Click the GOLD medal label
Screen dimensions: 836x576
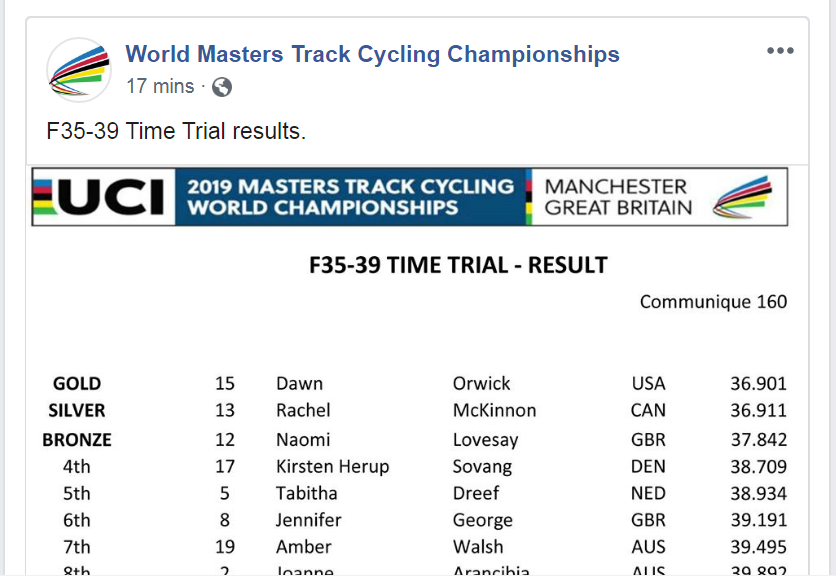point(77,384)
